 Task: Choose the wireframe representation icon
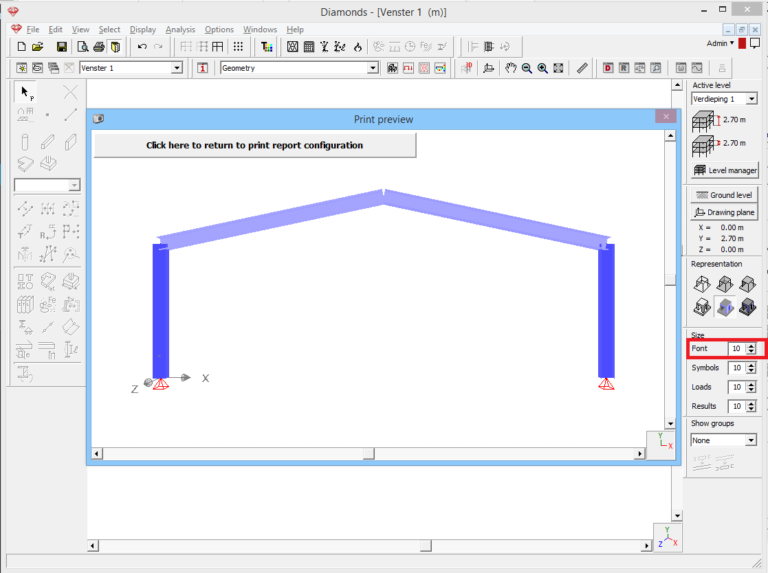pos(702,284)
